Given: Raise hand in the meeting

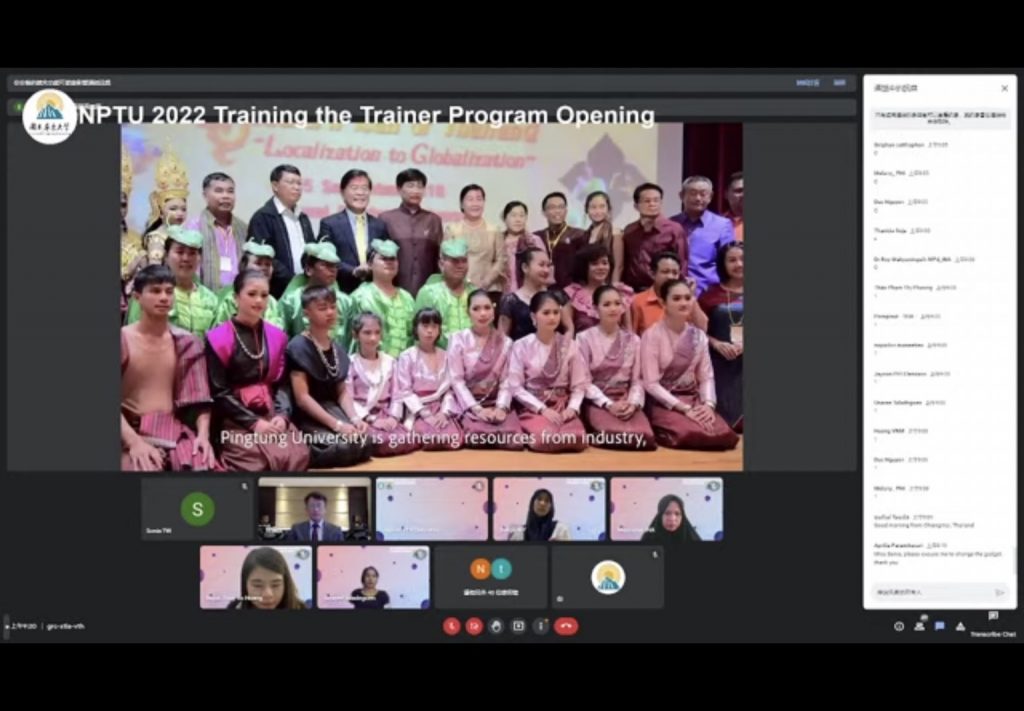Looking at the screenshot, I should pos(496,626).
